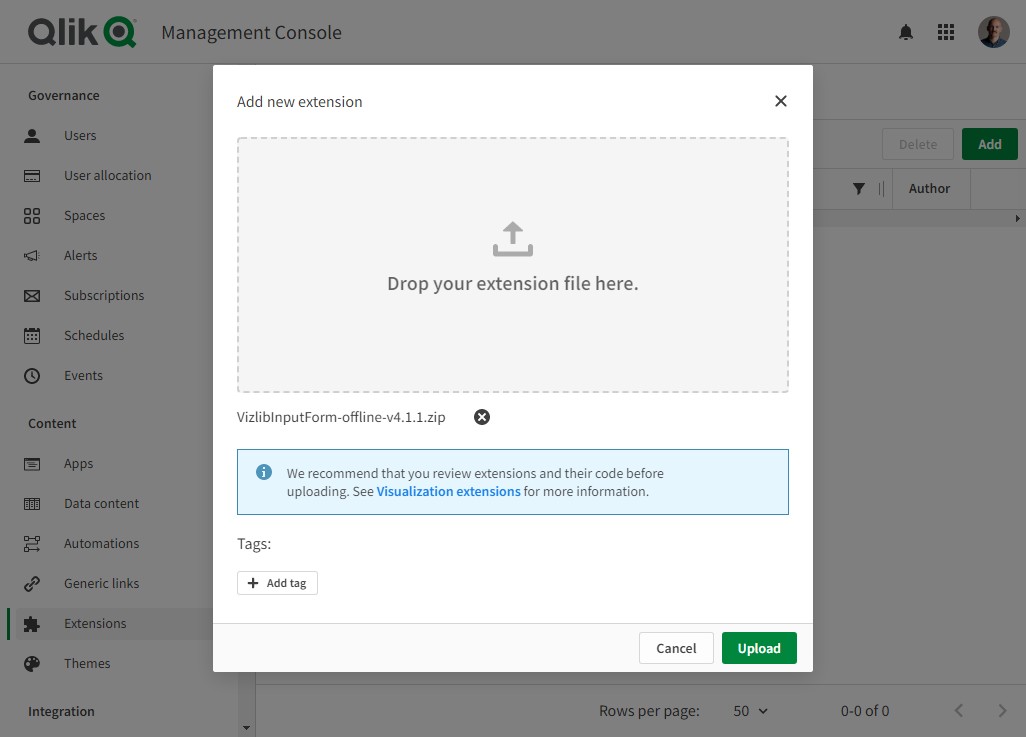1026x737 pixels.
Task: Open the notifications bell
Action: [906, 32]
